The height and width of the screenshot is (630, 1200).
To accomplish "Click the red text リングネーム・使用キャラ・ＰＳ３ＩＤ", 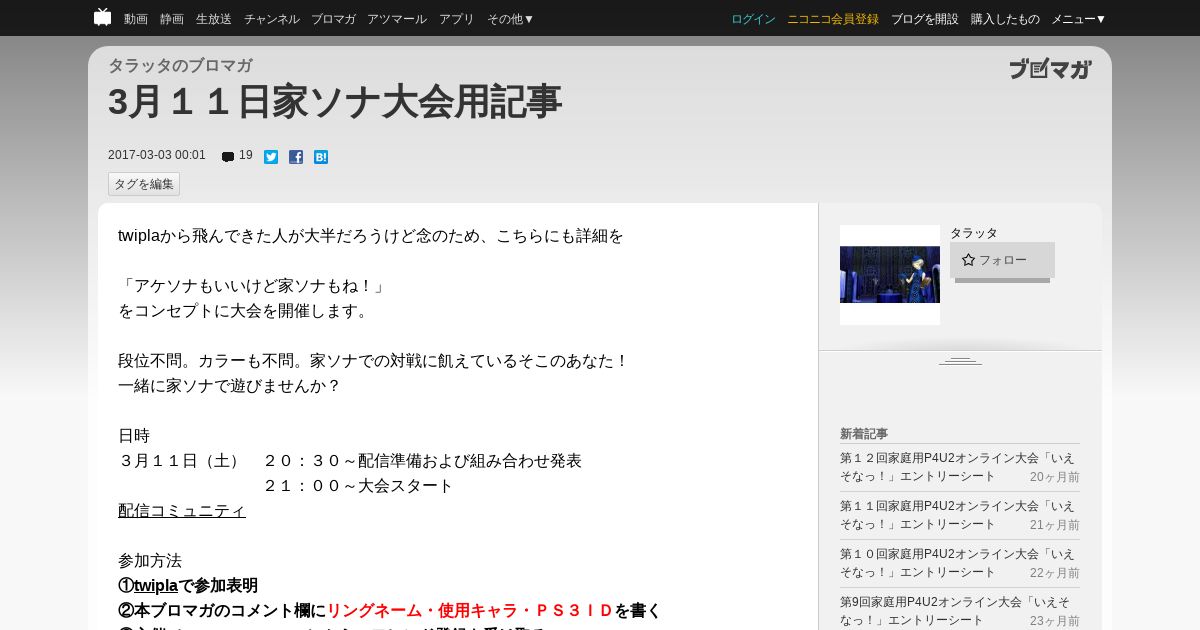I will pos(470,611).
